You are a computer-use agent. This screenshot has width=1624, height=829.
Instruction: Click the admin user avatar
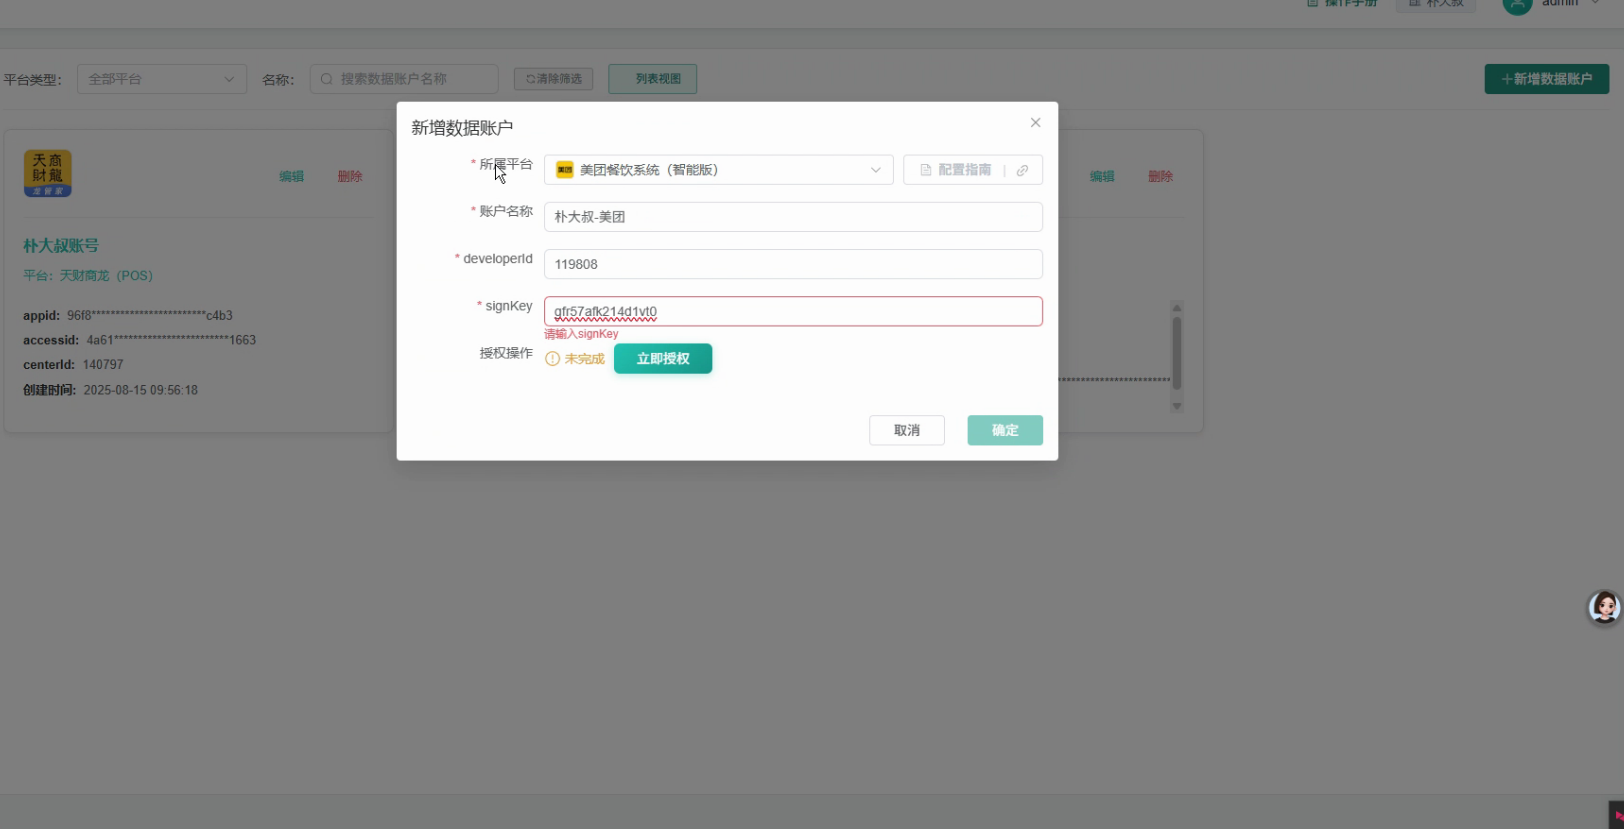pyautogui.click(x=1517, y=4)
